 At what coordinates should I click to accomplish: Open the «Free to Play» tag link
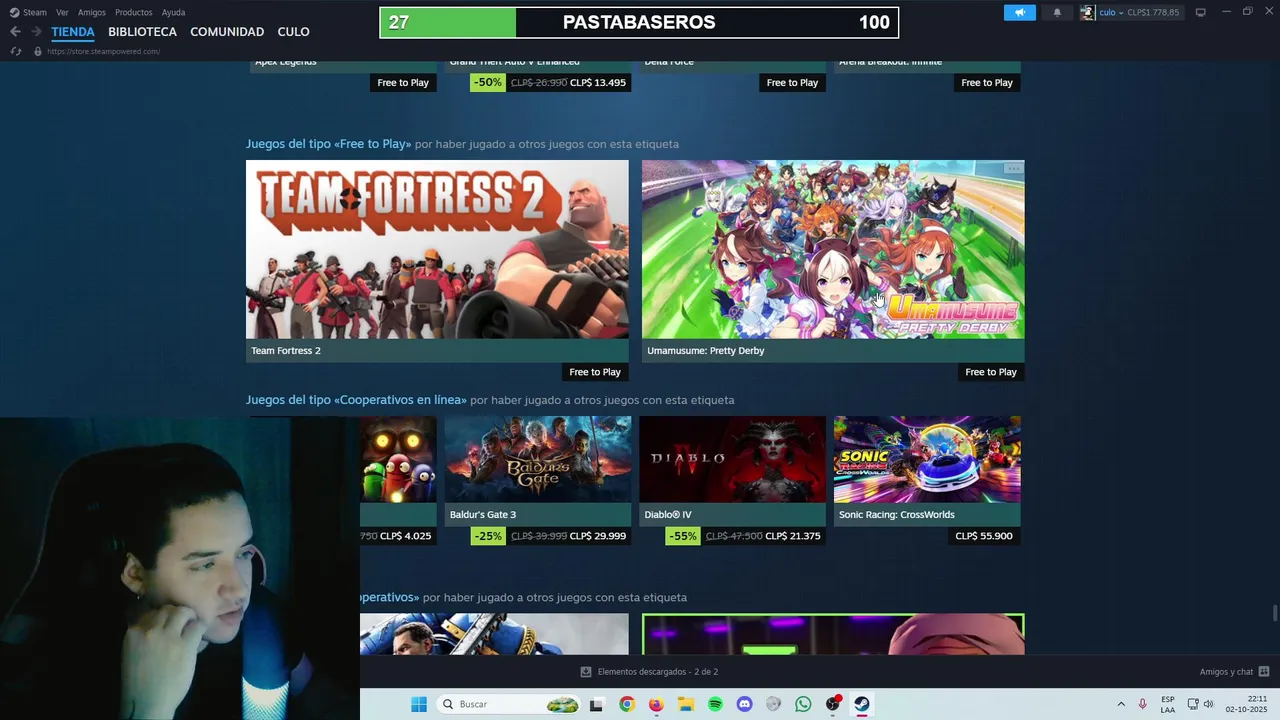[328, 144]
